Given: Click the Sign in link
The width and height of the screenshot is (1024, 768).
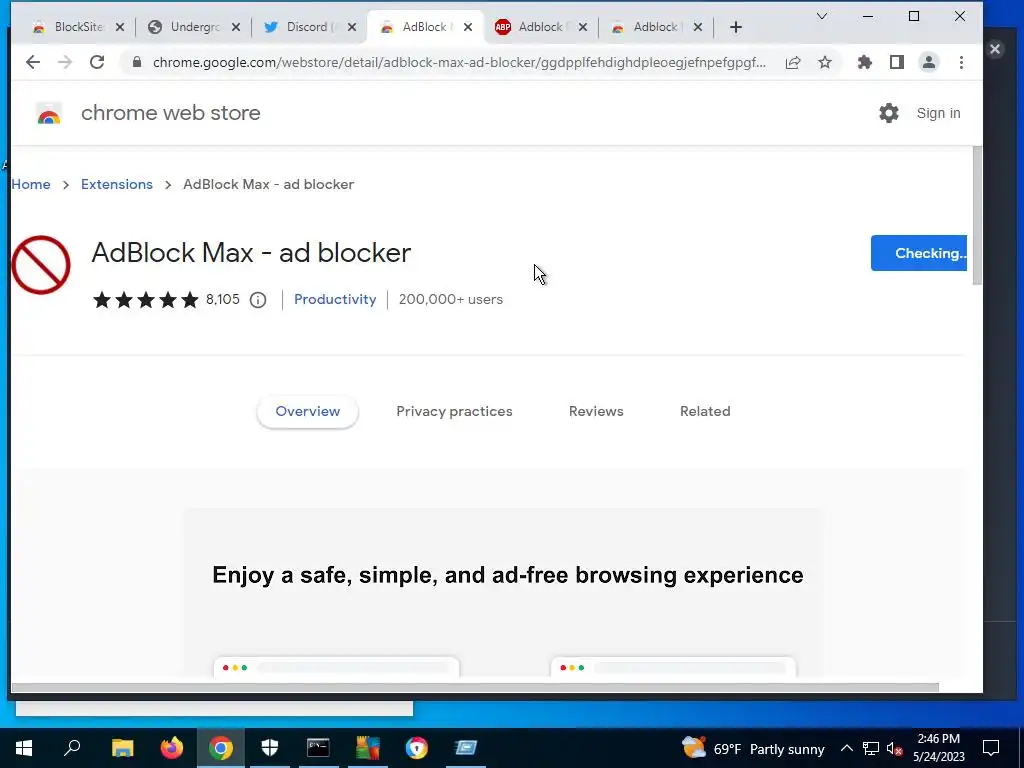Looking at the screenshot, I should click(x=938, y=113).
